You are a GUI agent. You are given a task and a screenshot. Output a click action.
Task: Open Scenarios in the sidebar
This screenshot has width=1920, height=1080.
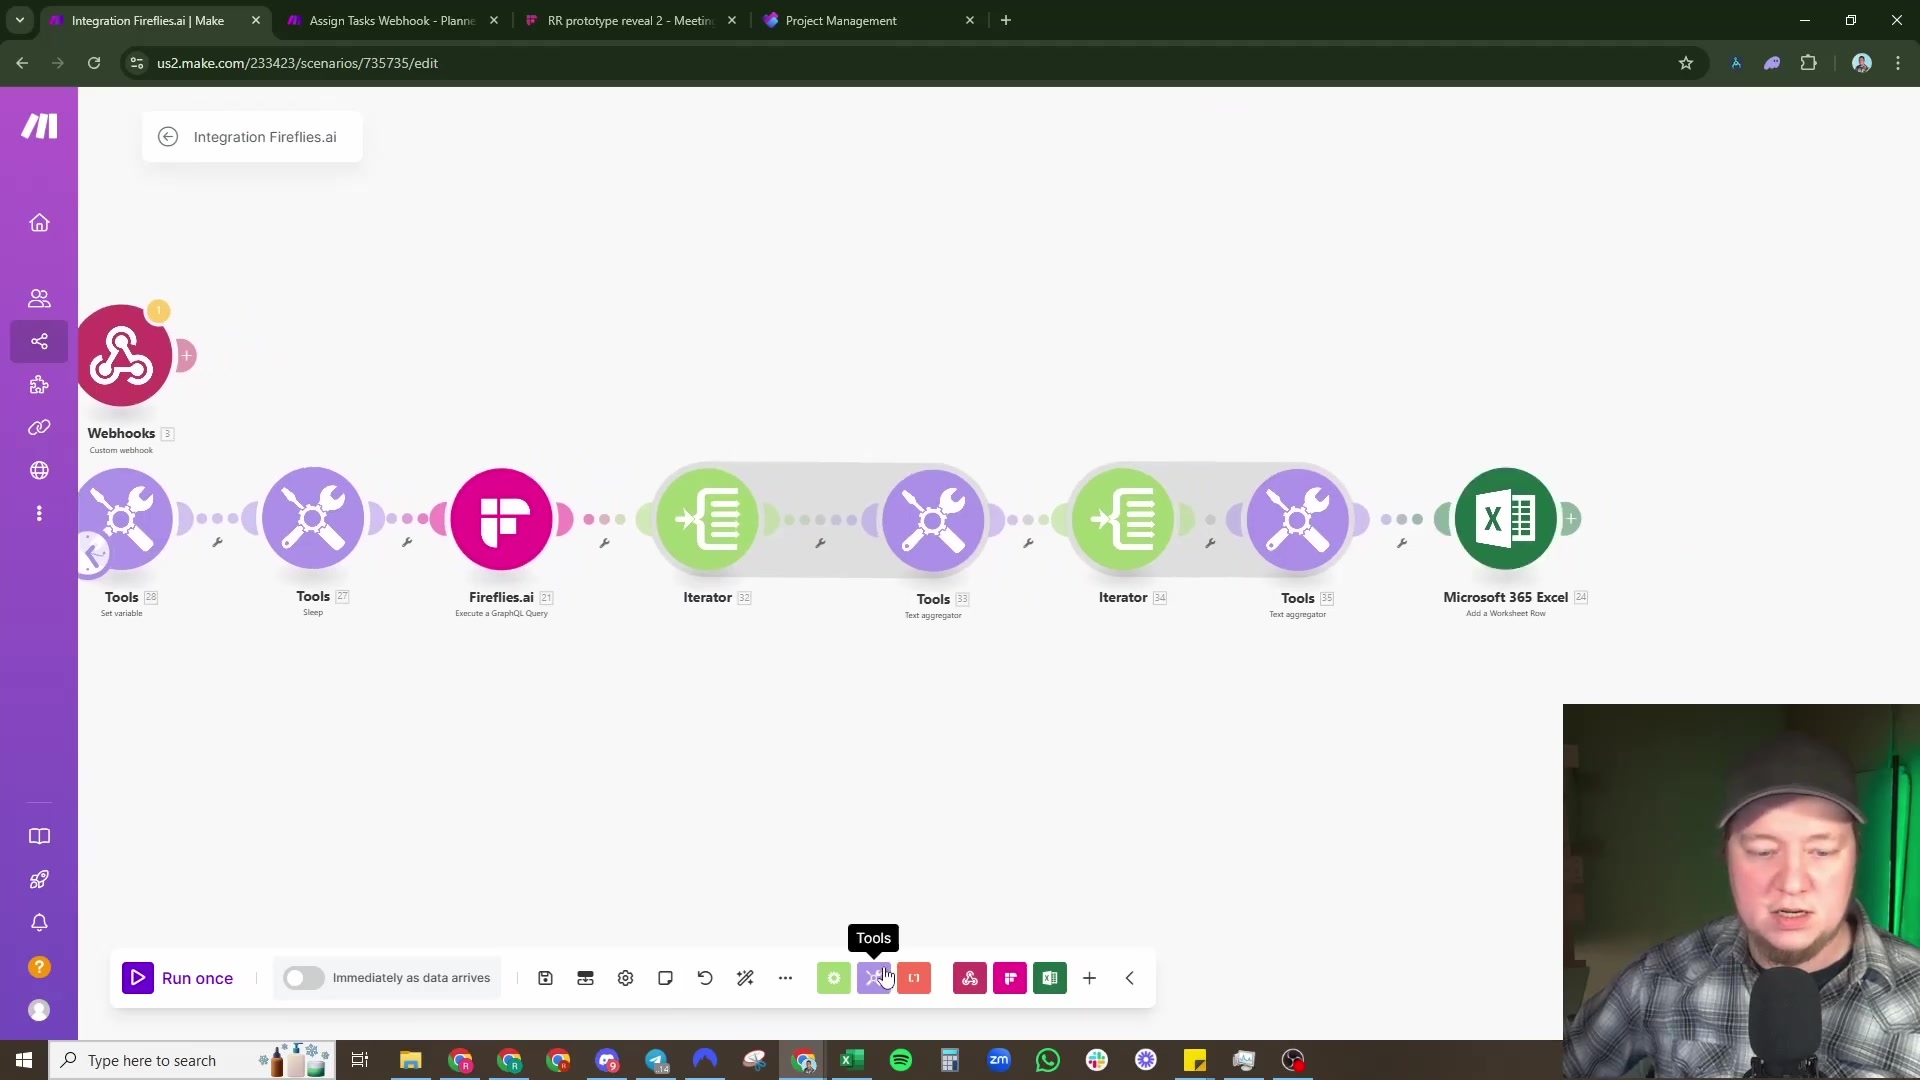39,341
